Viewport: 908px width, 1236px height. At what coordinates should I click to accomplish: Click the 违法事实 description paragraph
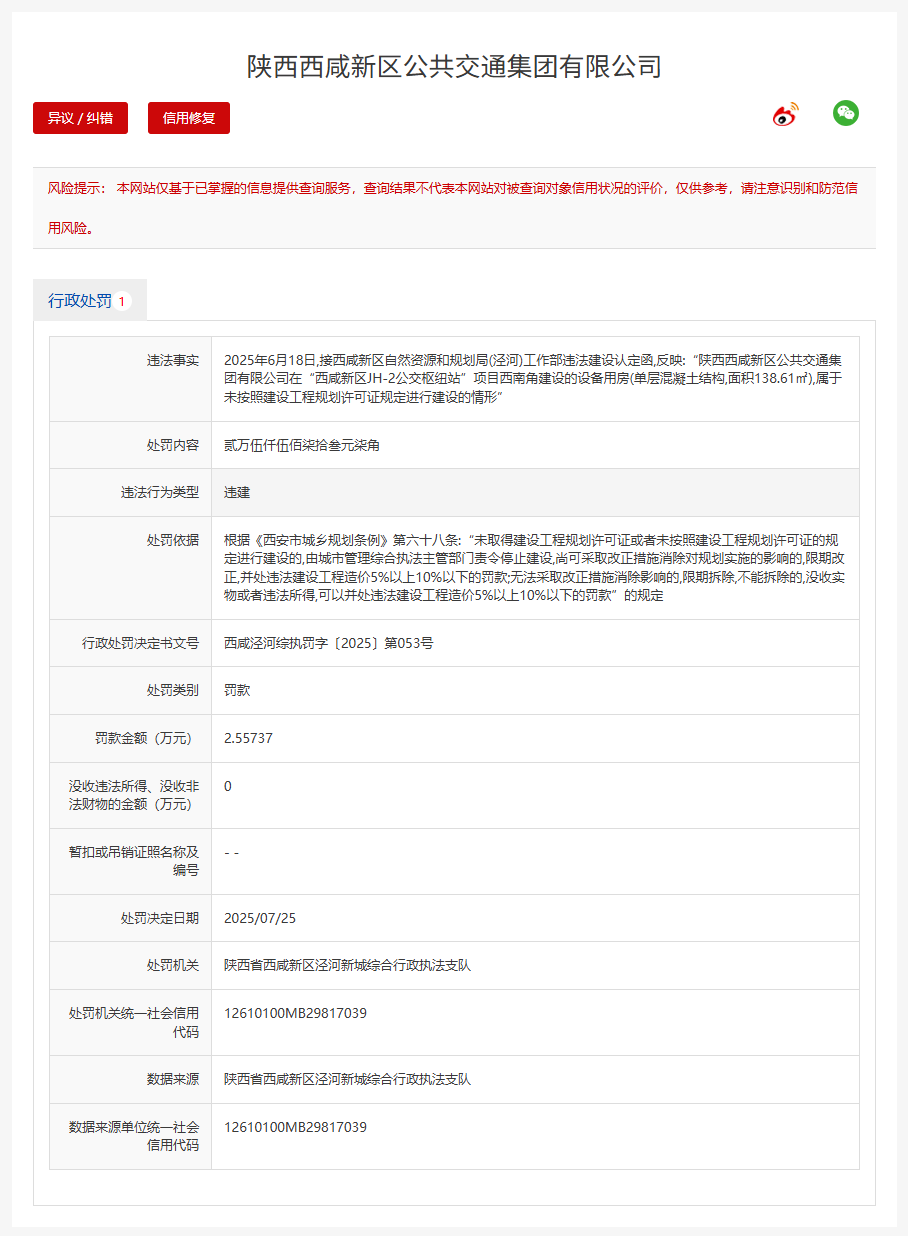pos(535,379)
